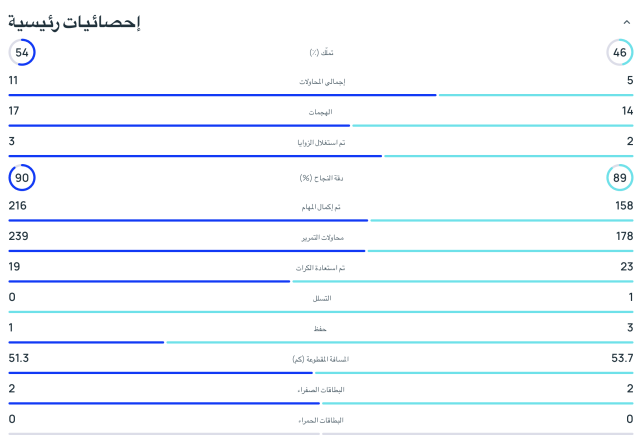640x448 pixels.
Task: Click the value 239 passing attempts
Action: [x=18, y=236]
